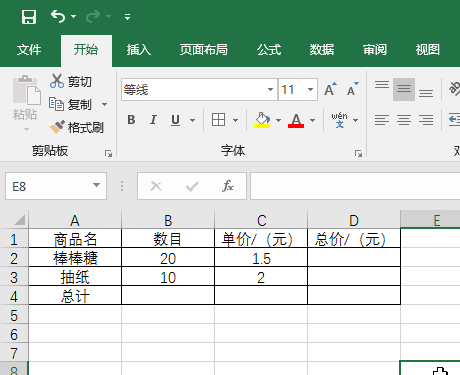The width and height of the screenshot is (460, 375).
Task: Open the Name Box dropdown arrow
Action: coord(96,185)
